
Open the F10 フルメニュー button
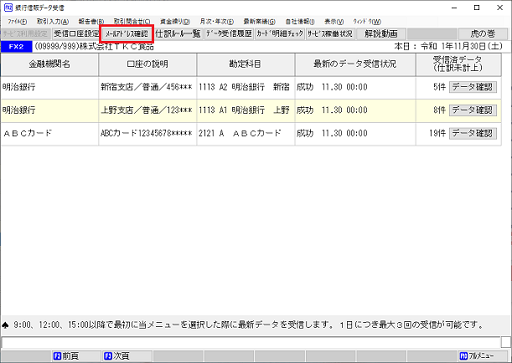coord(483,356)
